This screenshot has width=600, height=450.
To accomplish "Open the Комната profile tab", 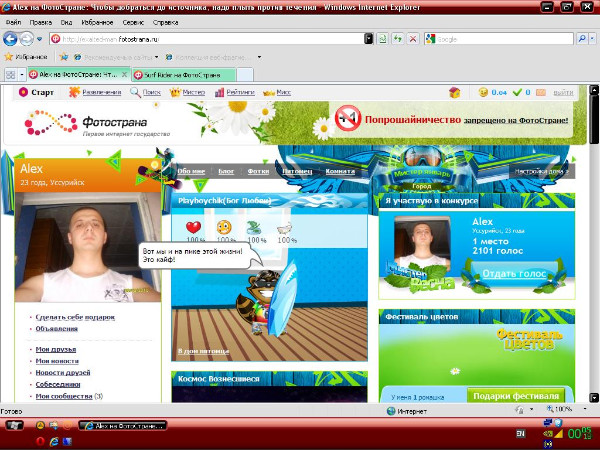I will pyautogui.click(x=340, y=171).
